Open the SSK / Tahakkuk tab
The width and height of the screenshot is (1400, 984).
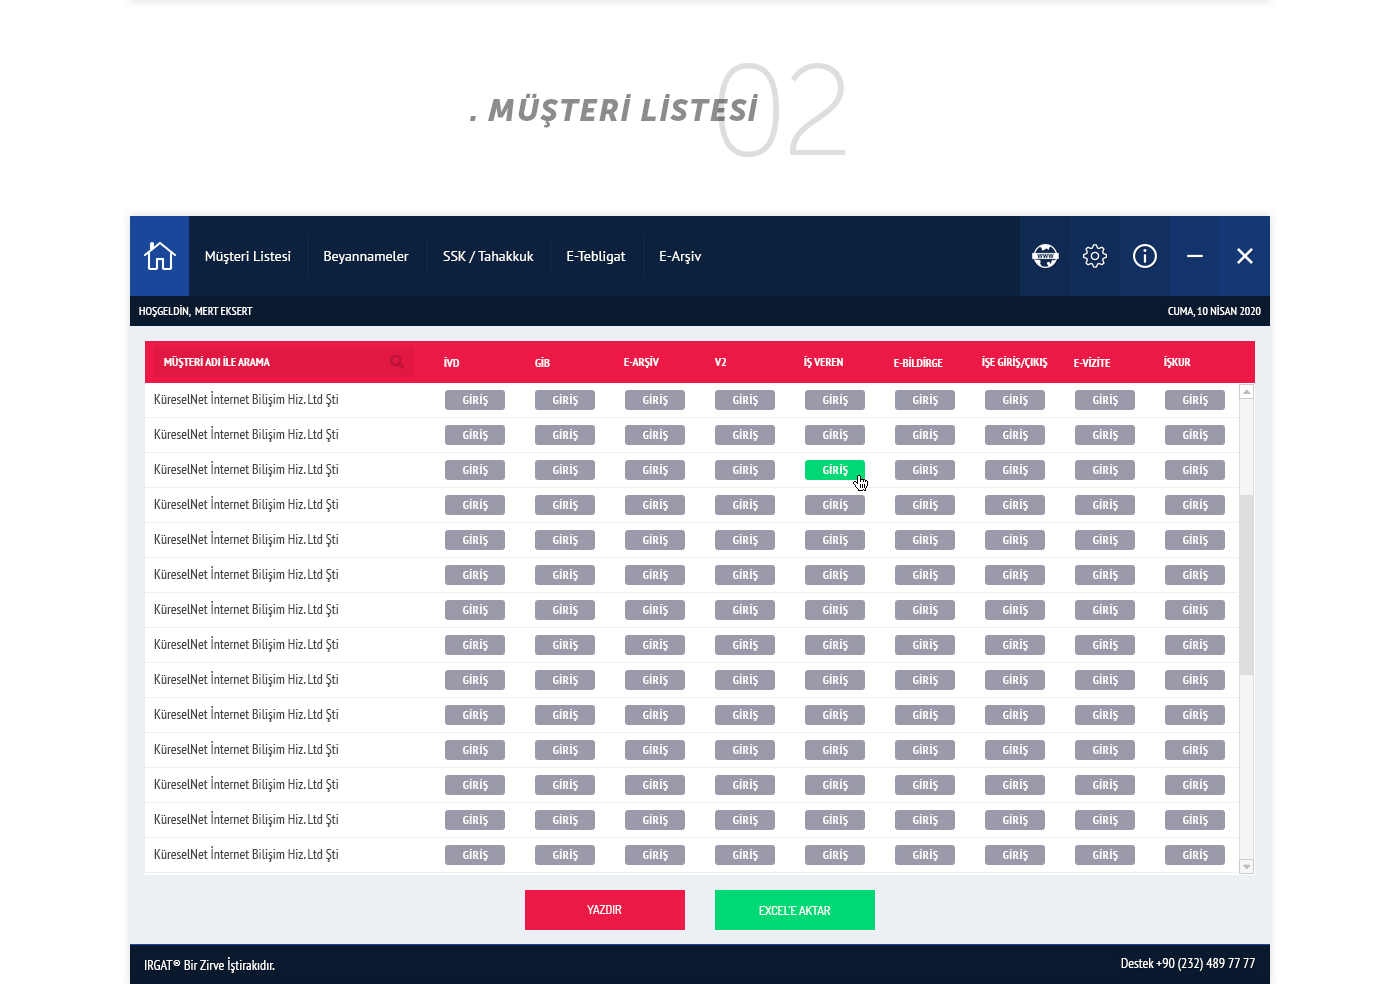pyautogui.click(x=488, y=256)
